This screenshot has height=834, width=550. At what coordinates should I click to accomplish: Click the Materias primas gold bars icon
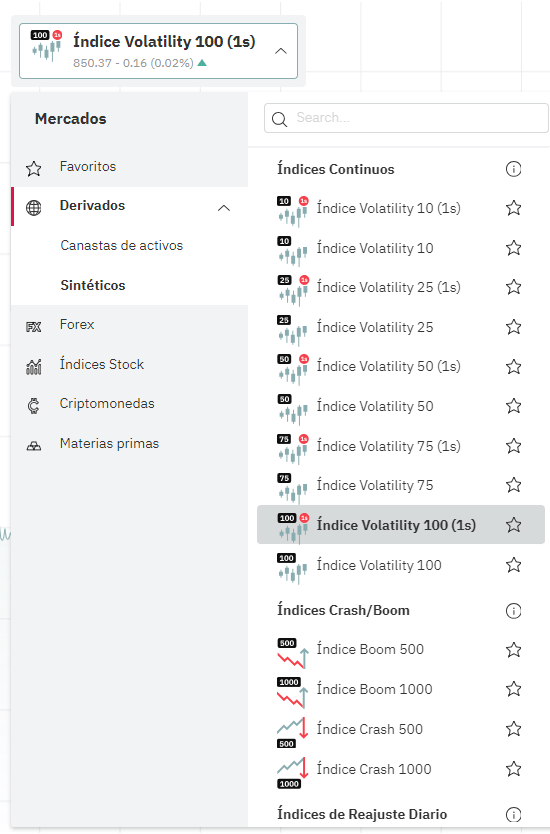tap(34, 446)
